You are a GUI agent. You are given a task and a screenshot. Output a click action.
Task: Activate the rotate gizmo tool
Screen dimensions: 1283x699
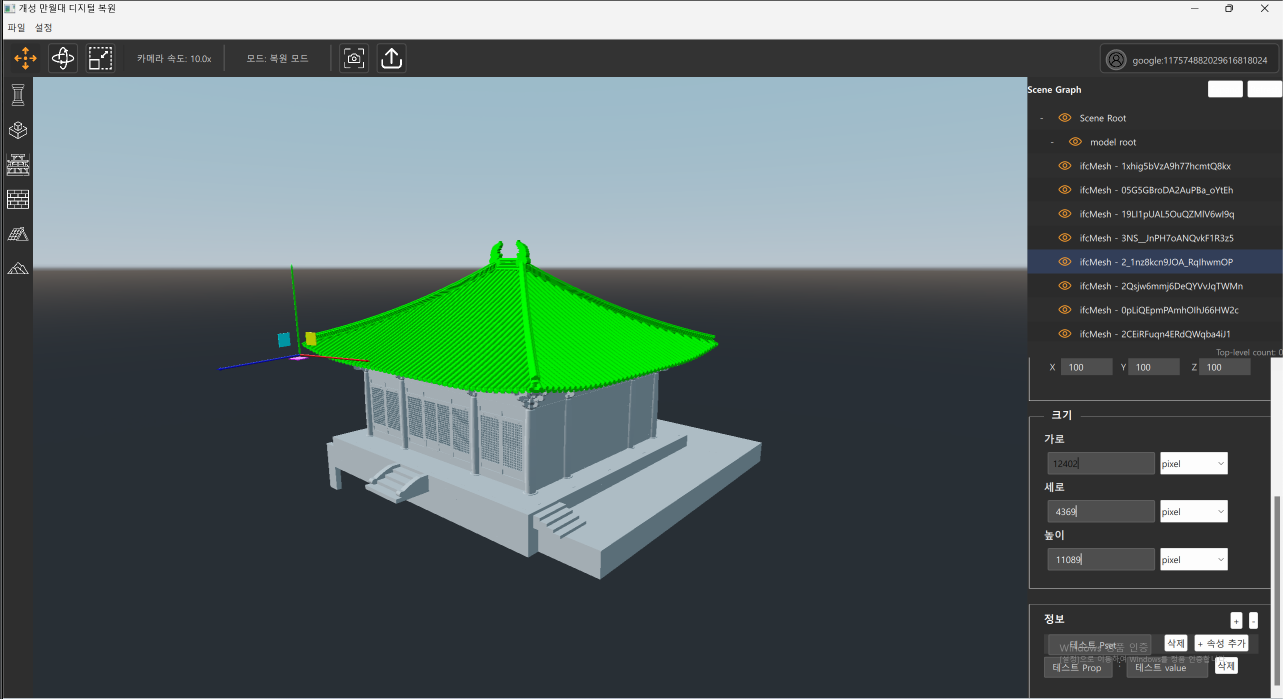point(63,59)
